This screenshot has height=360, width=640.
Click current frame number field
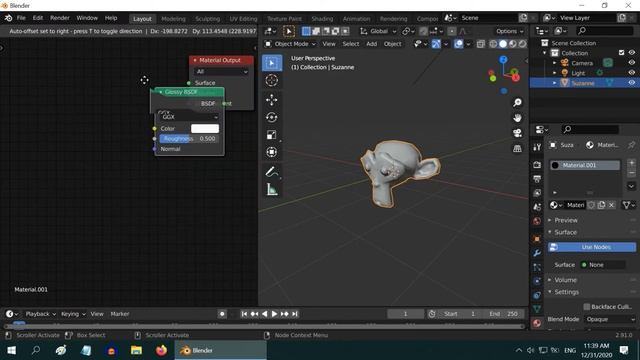click(x=405, y=314)
